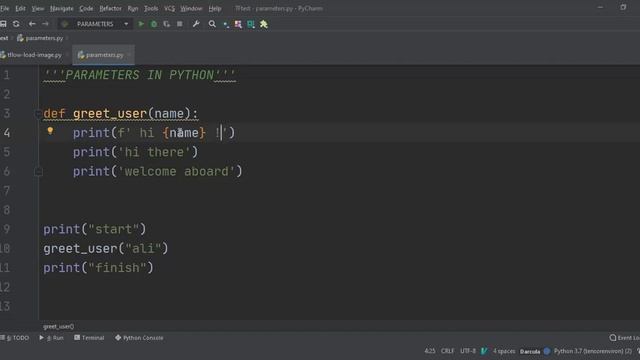Restore the window using title bar button

pyautogui.click(x=623, y=7)
